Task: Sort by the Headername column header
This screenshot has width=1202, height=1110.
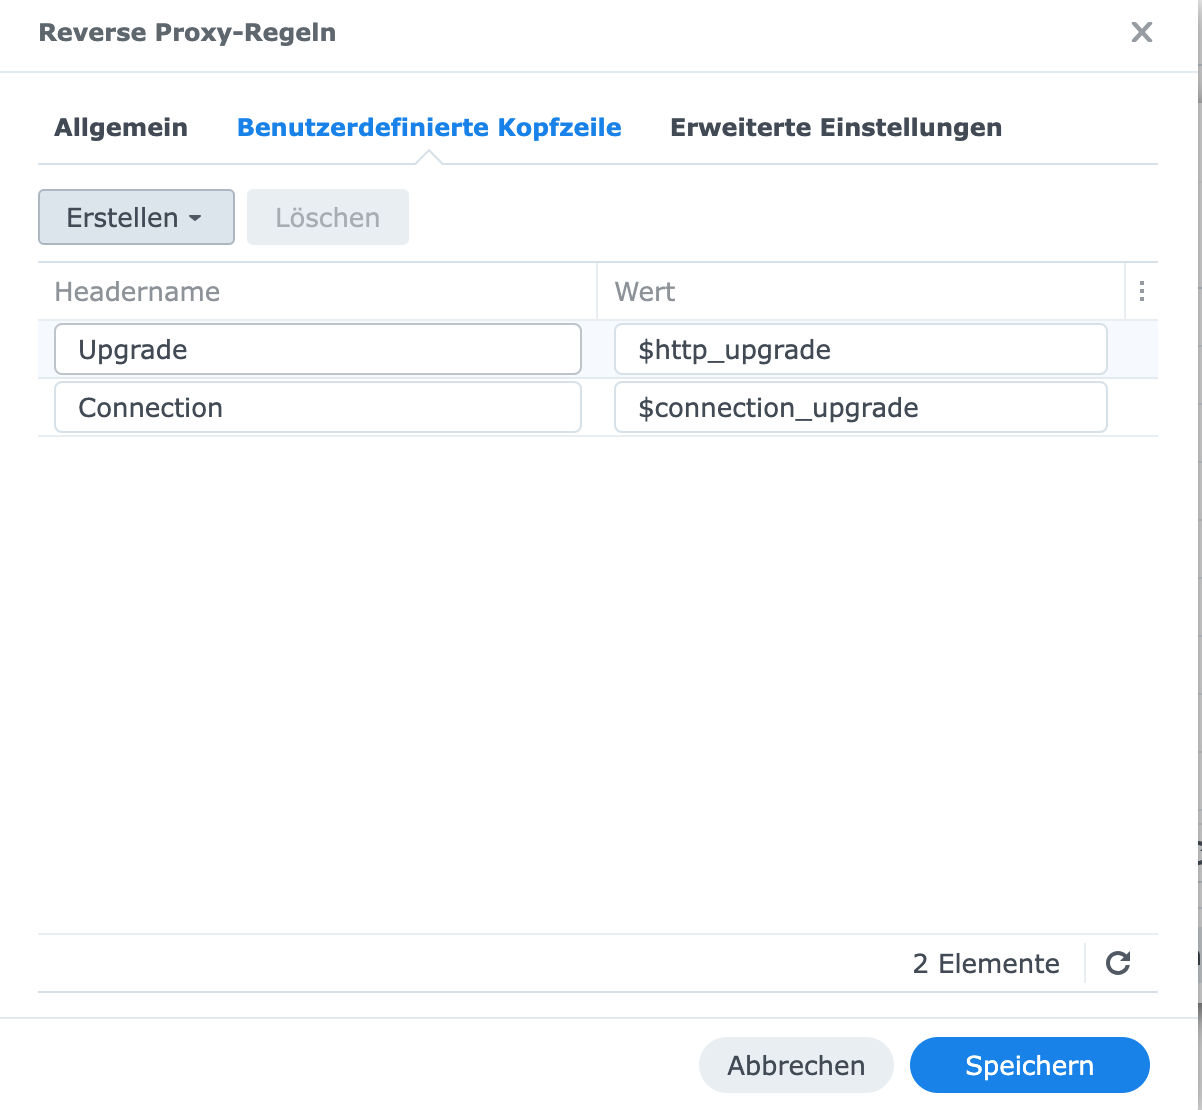Action: pyautogui.click(x=137, y=292)
